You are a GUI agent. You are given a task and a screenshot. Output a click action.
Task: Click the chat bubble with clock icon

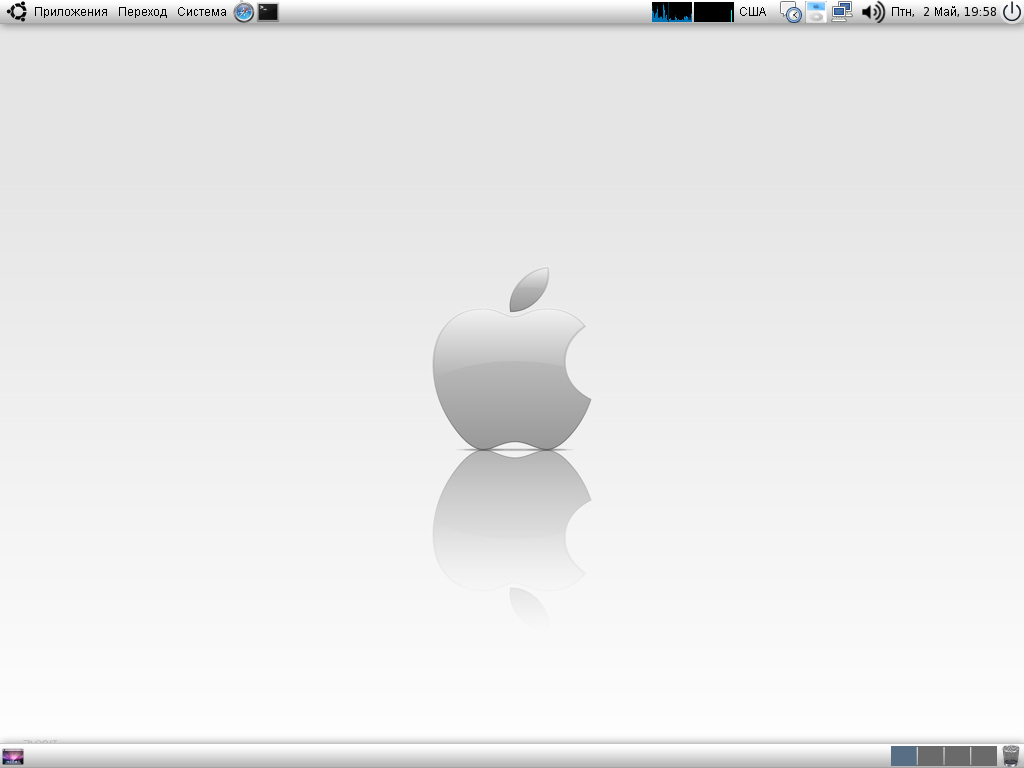[x=791, y=12]
